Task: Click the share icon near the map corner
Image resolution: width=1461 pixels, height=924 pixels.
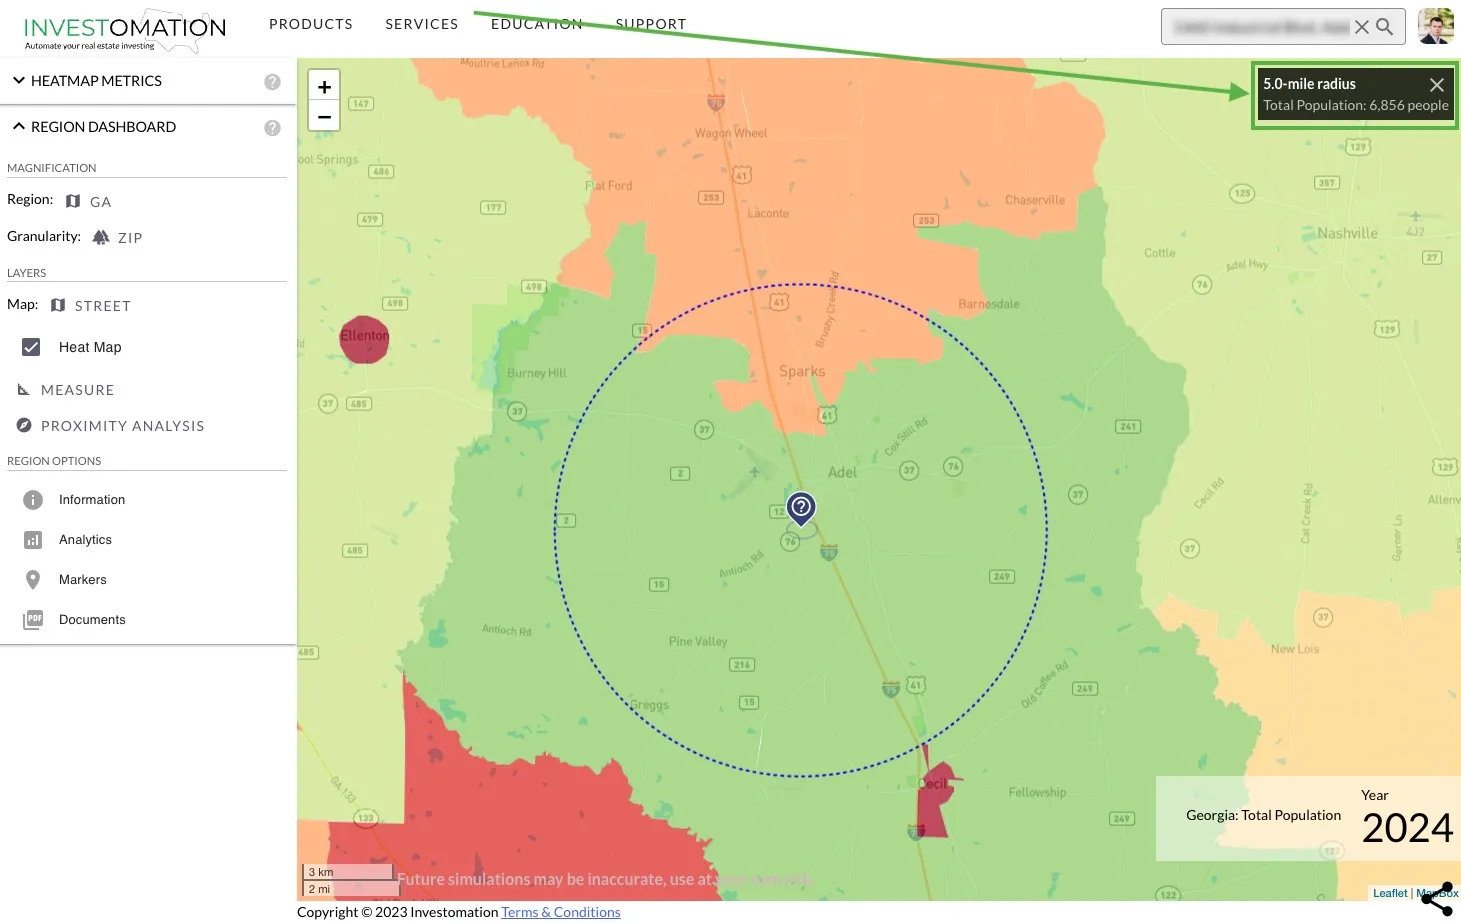Action: (x=1437, y=897)
